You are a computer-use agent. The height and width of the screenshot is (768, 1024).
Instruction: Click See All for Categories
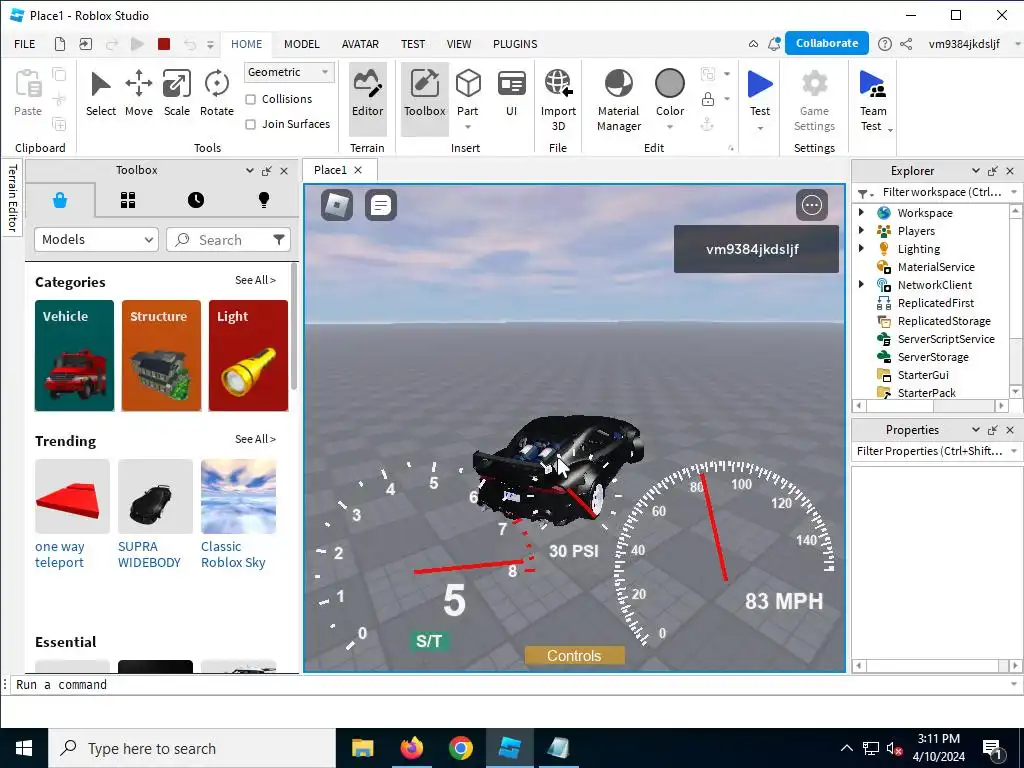[255, 280]
